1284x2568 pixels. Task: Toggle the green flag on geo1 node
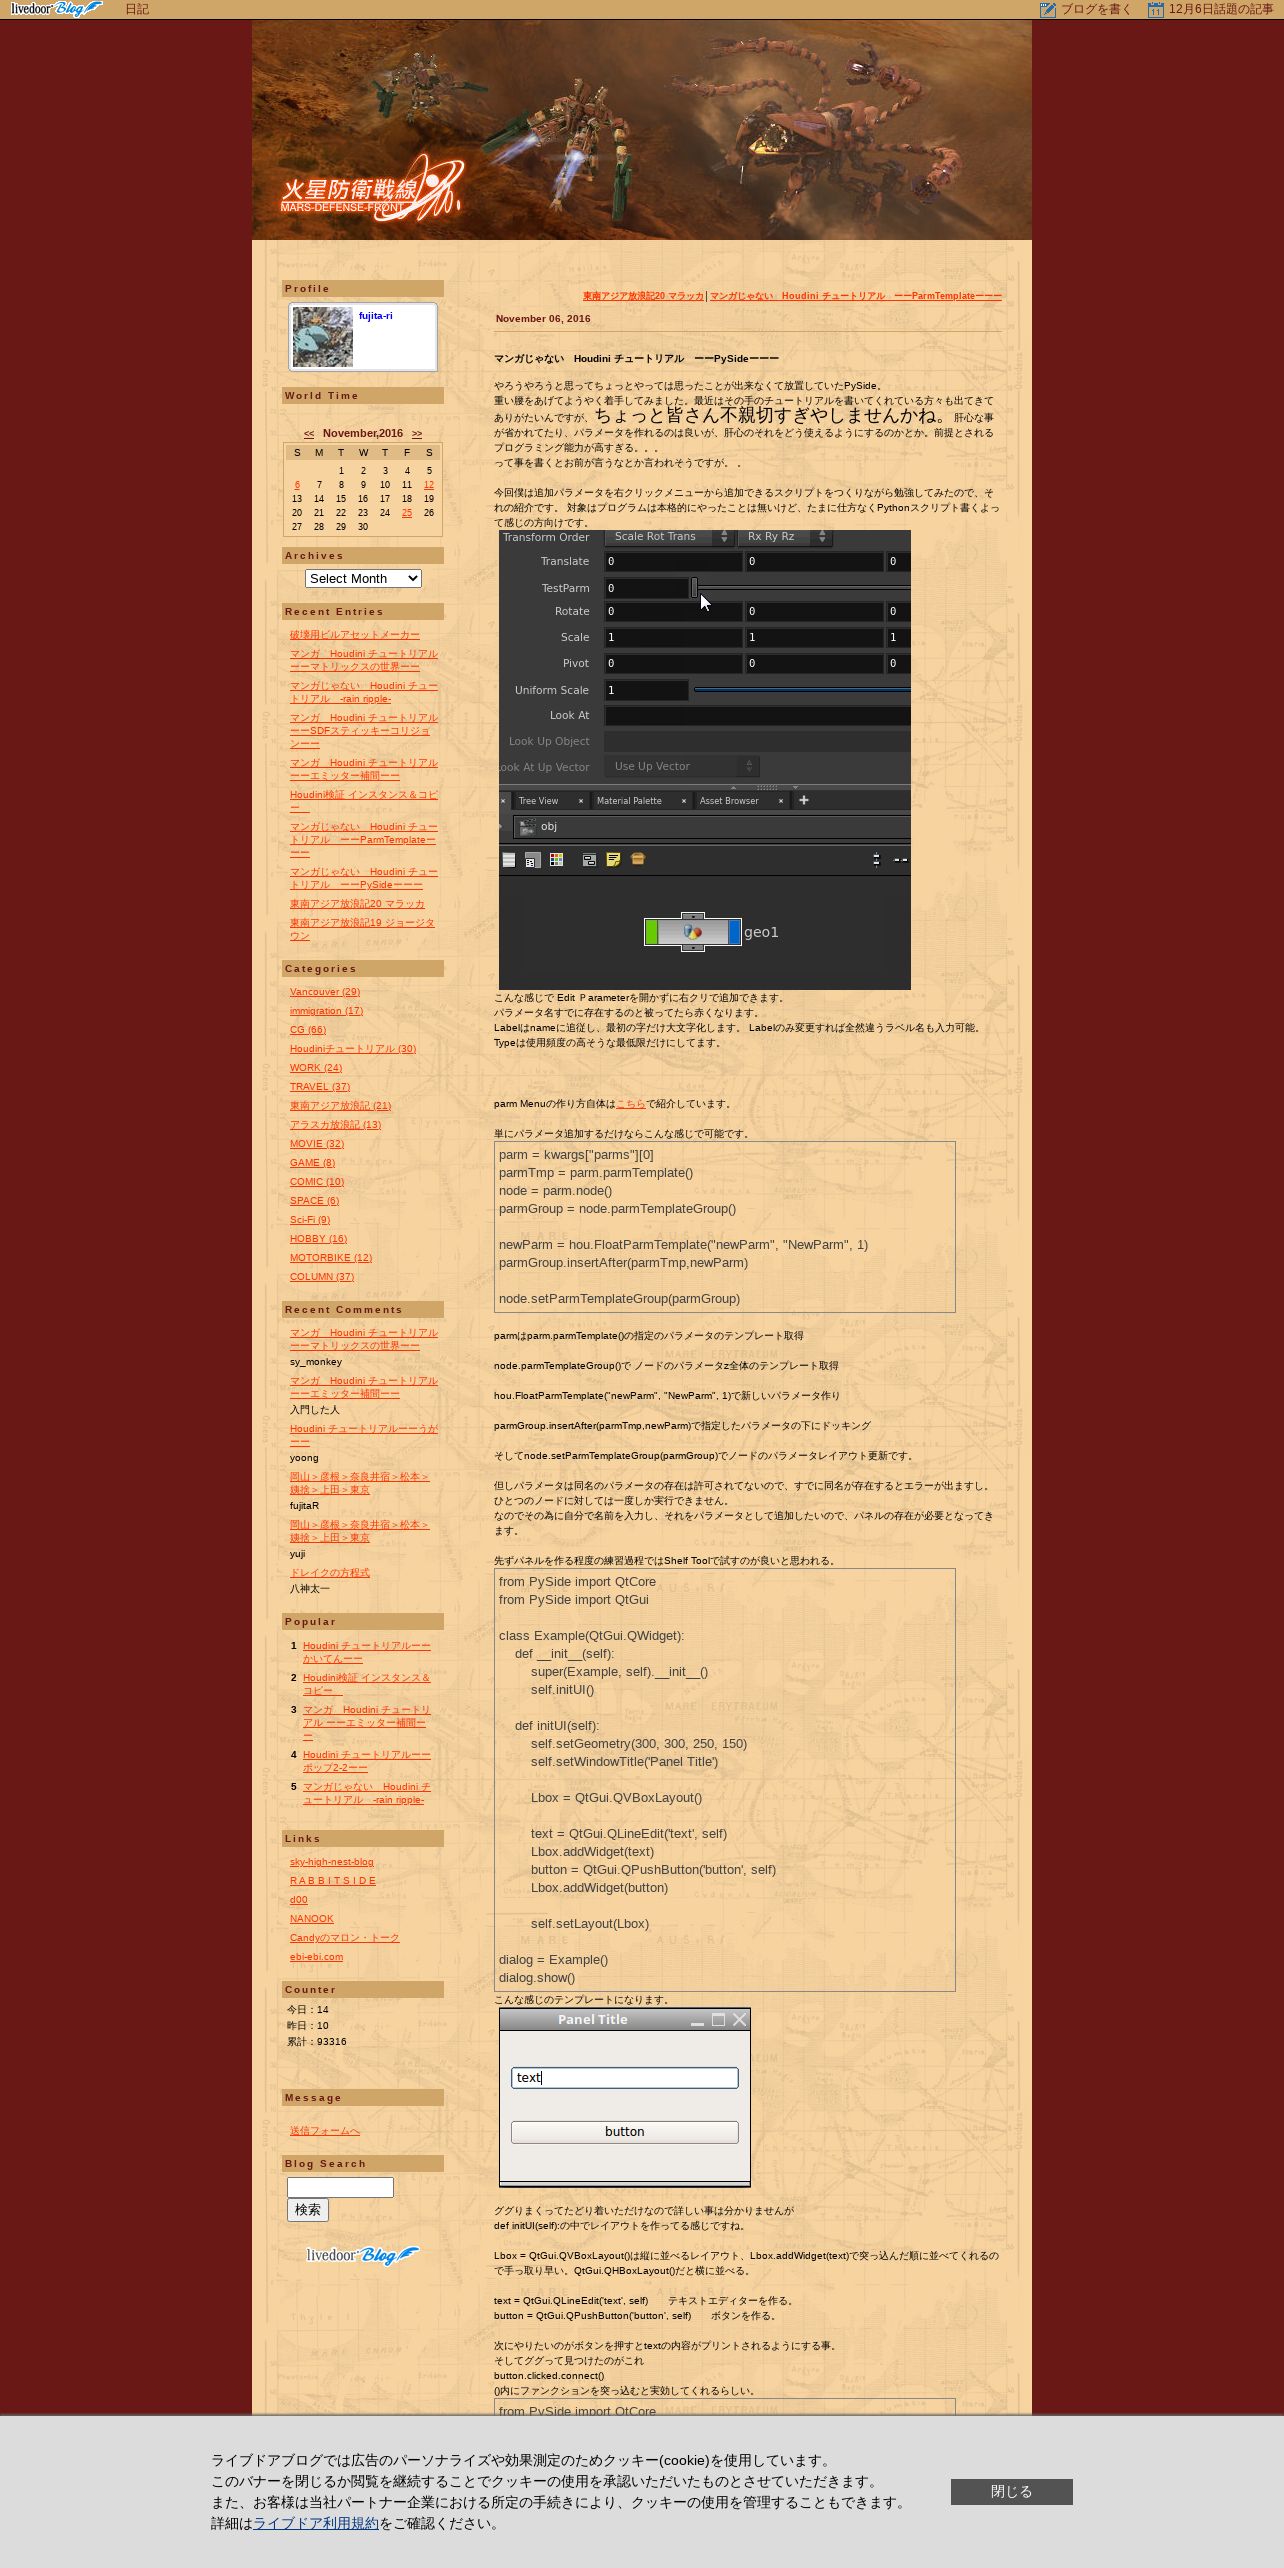click(x=651, y=932)
